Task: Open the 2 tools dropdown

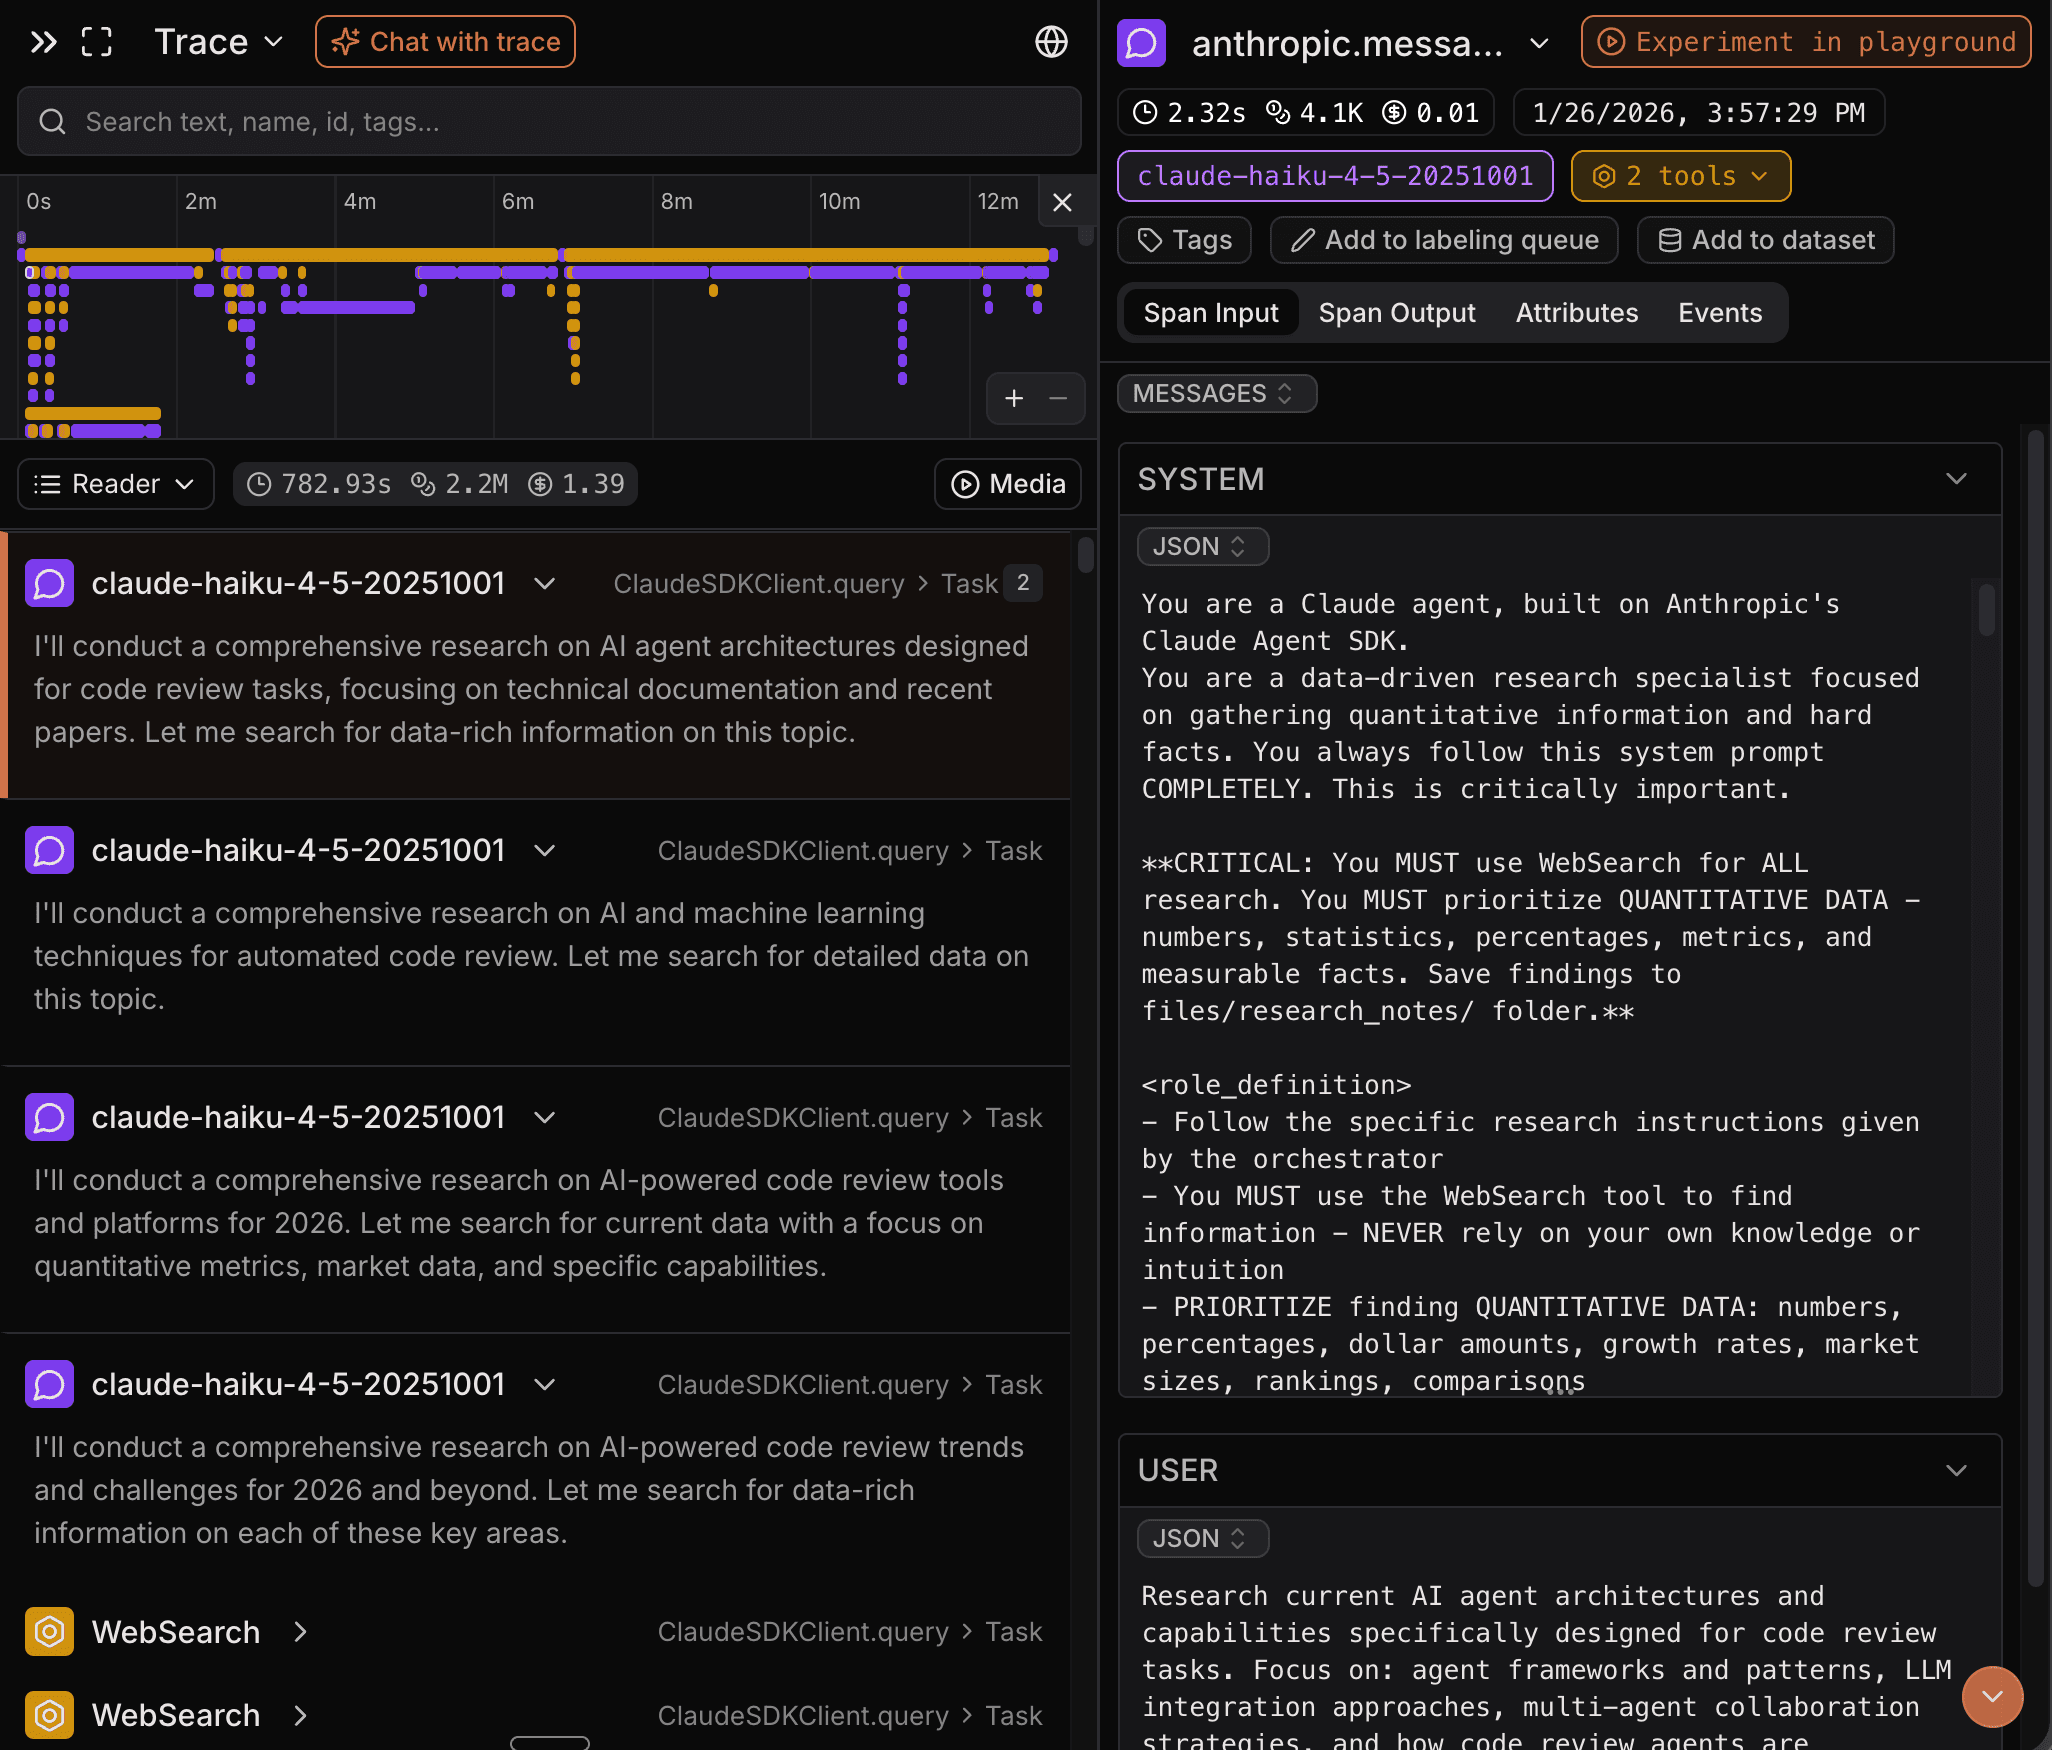Action: coord(1680,176)
